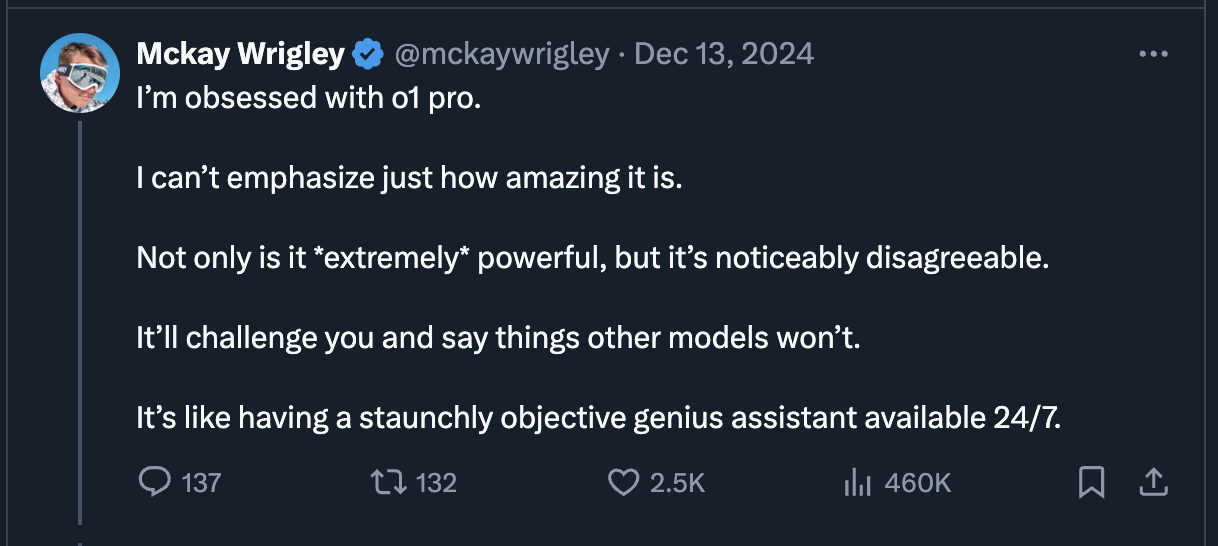The width and height of the screenshot is (1218, 546).
Task: Open the three-dot more options menu
Action: [1153, 55]
